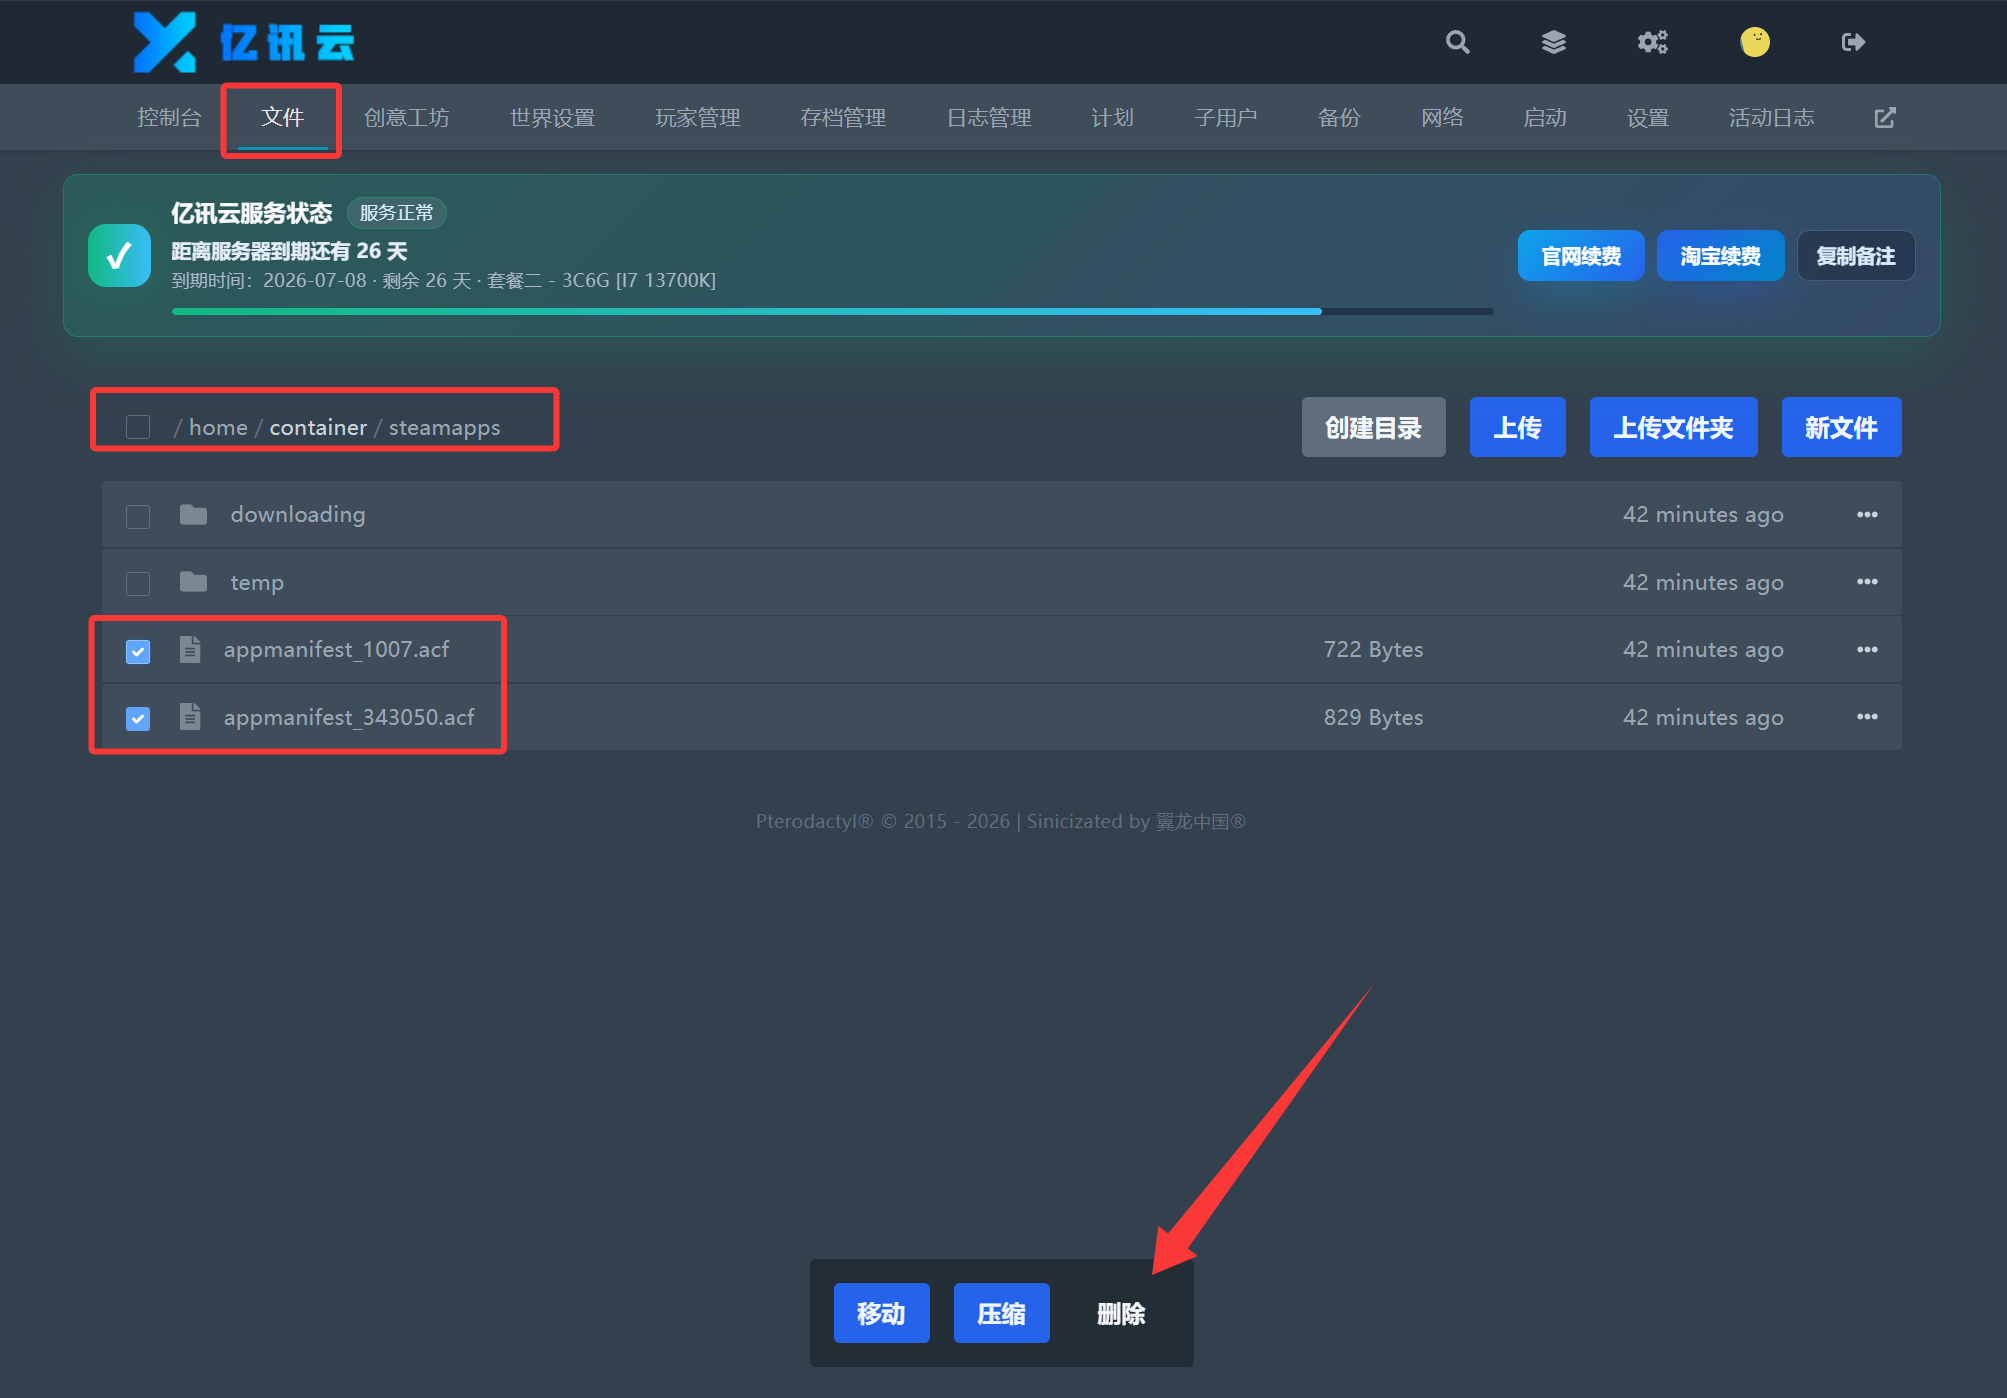
Task: Open the more options menu for temp
Action: (1867, 582)
